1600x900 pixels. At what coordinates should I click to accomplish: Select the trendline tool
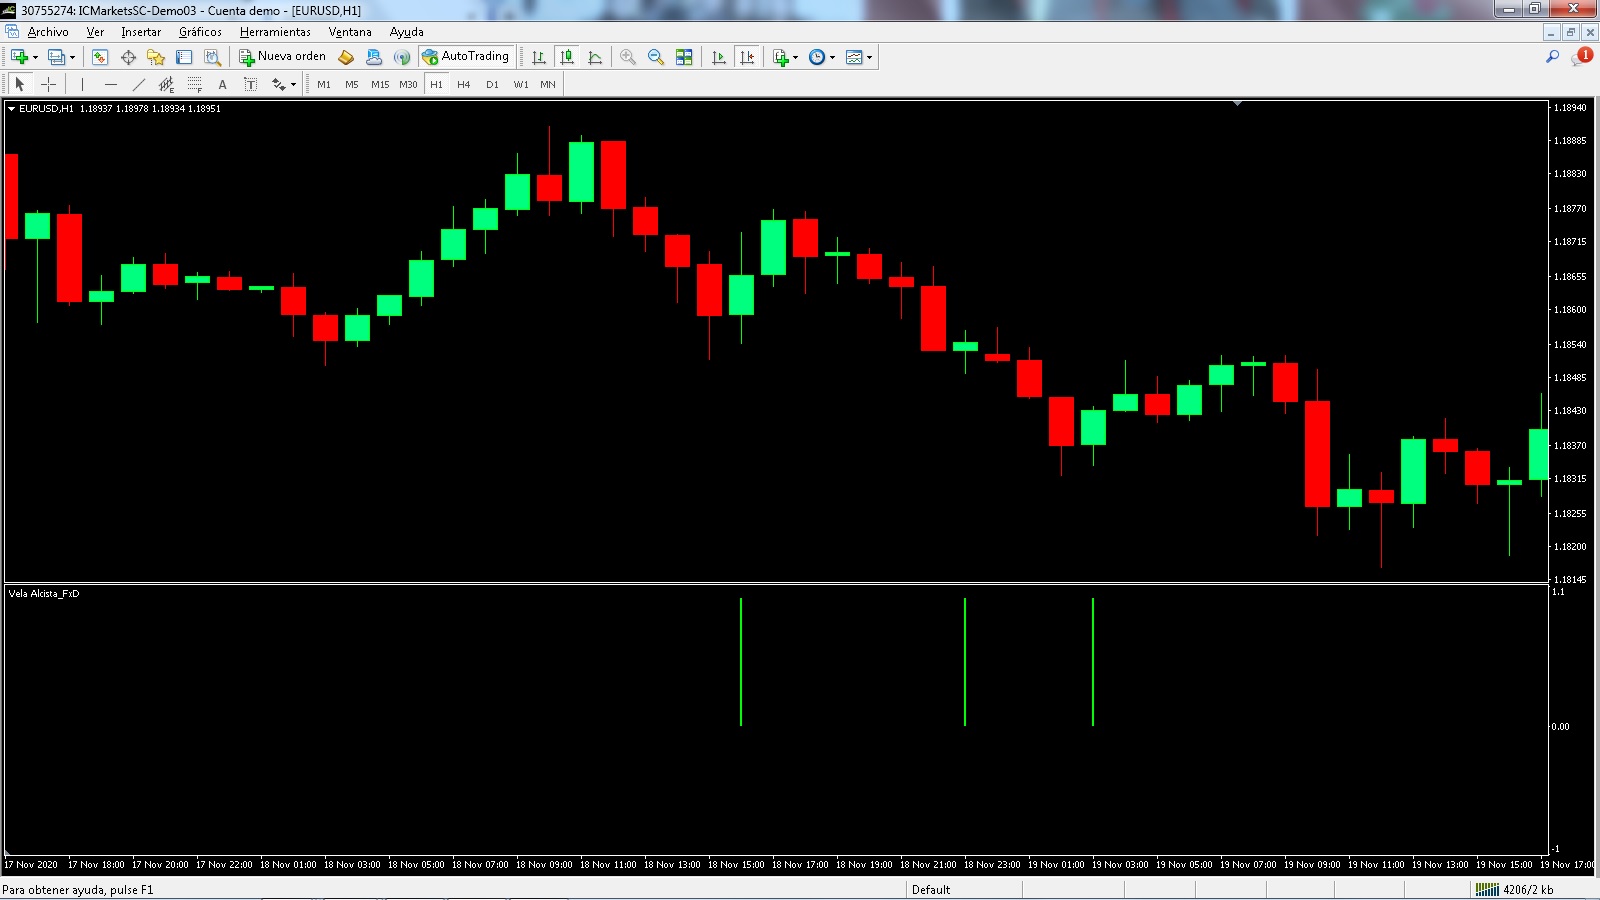(139, 84)
